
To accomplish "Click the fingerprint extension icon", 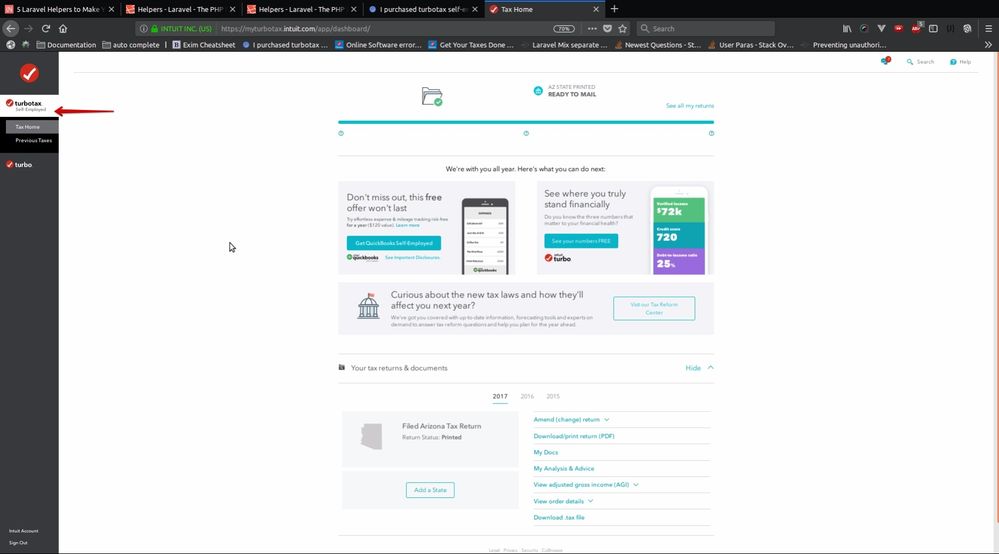I will tap(967, 28).
